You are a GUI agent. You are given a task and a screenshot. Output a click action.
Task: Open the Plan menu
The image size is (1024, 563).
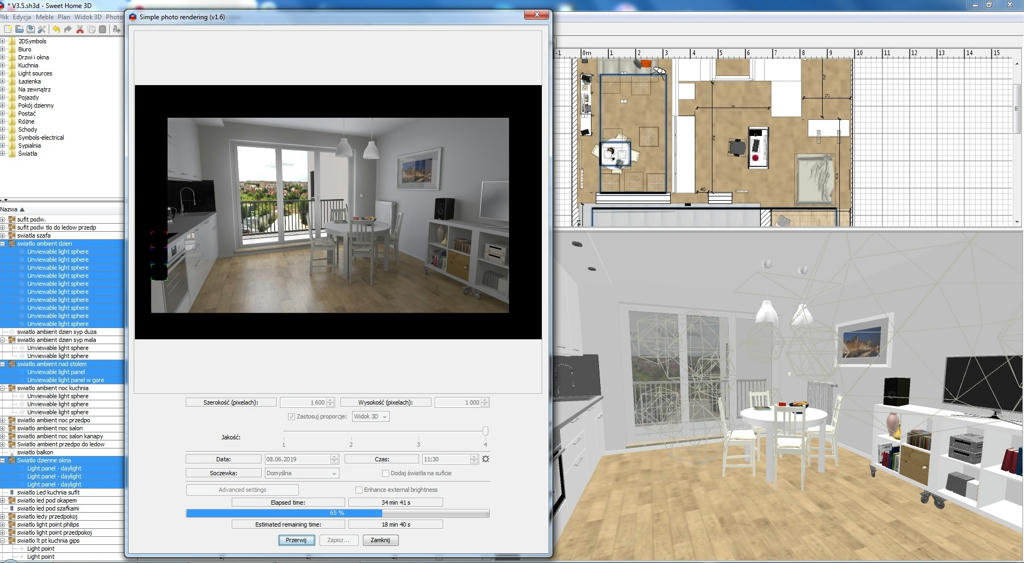click(63, 17)
